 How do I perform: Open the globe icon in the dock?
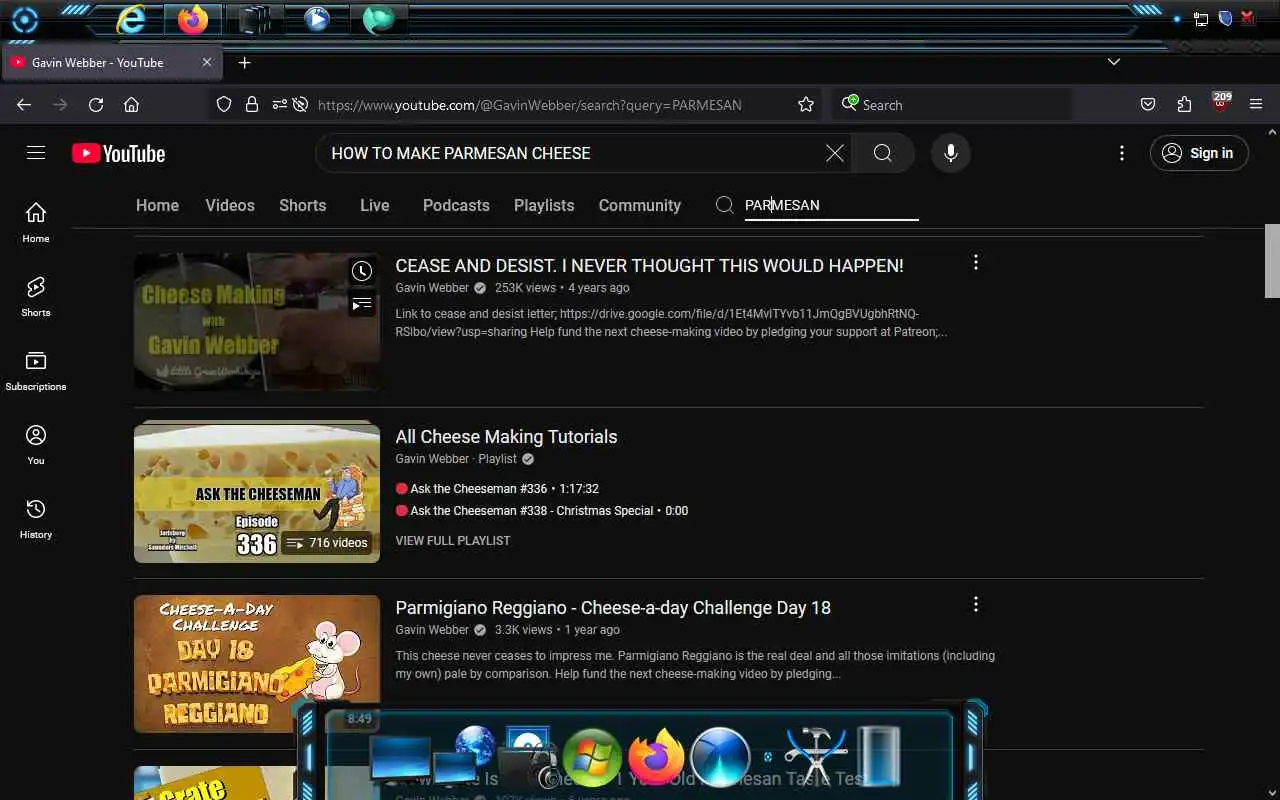pyautogui.click(x=475, y=746)
